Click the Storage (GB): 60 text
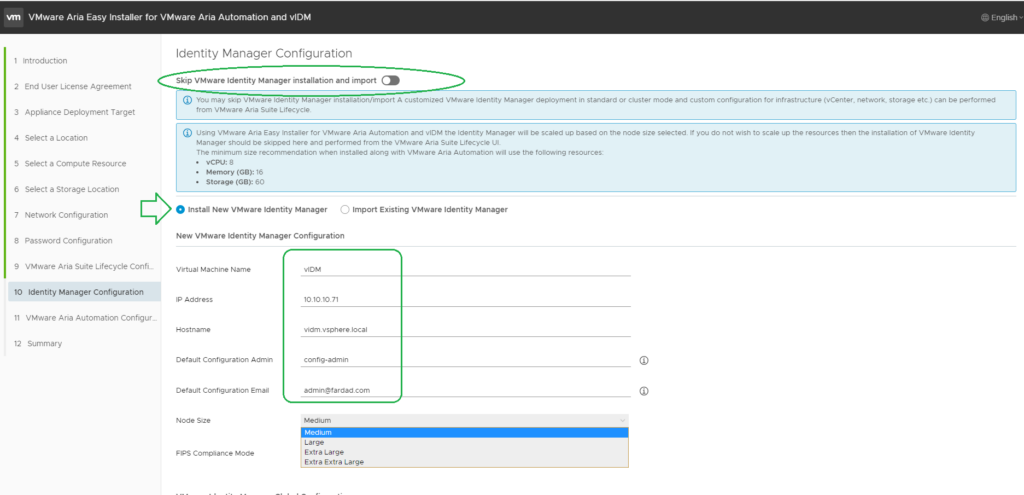The width and height of the screenshot is (1024, 495). (x=235, y=182)
